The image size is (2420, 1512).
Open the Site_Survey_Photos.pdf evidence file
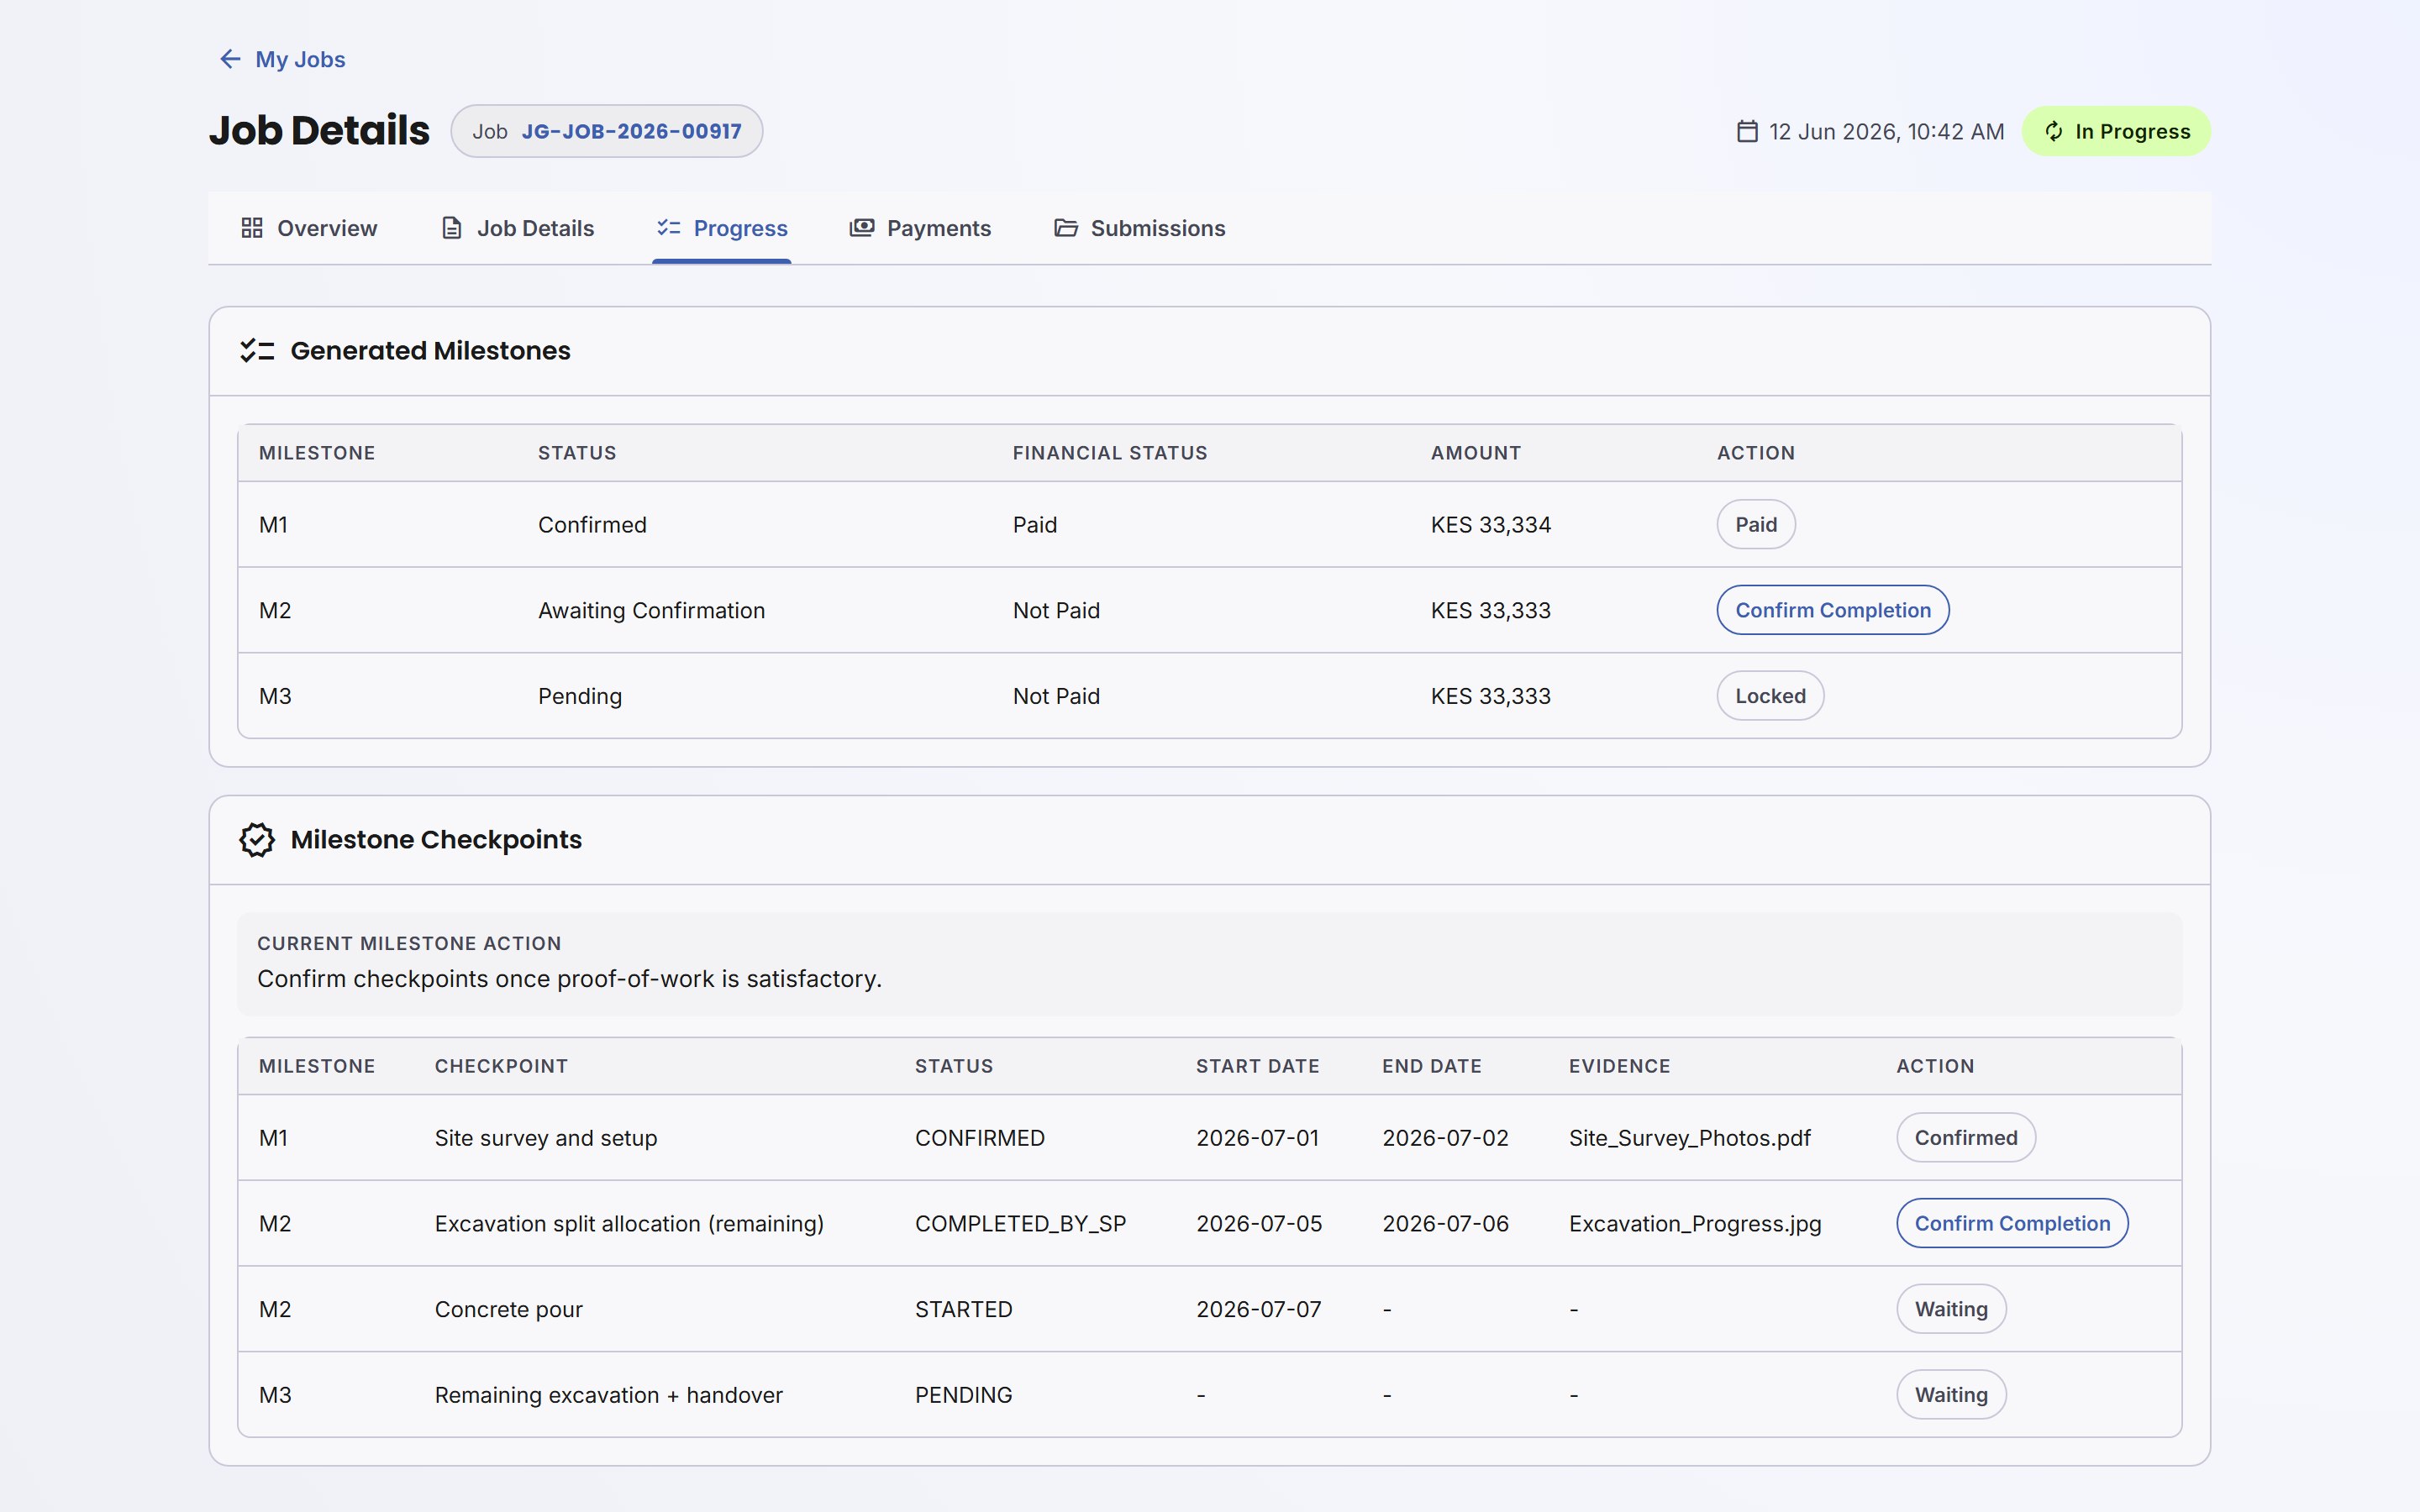(1690, 1138)
